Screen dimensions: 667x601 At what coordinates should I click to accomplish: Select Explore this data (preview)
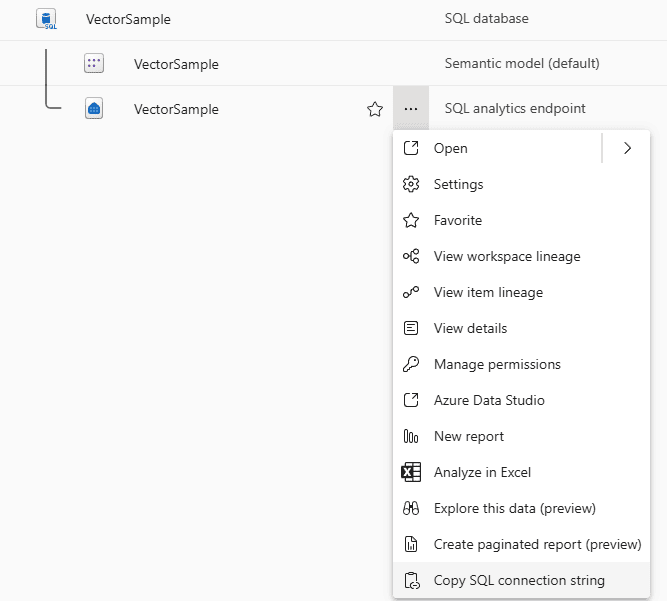[x=522, y=508]
